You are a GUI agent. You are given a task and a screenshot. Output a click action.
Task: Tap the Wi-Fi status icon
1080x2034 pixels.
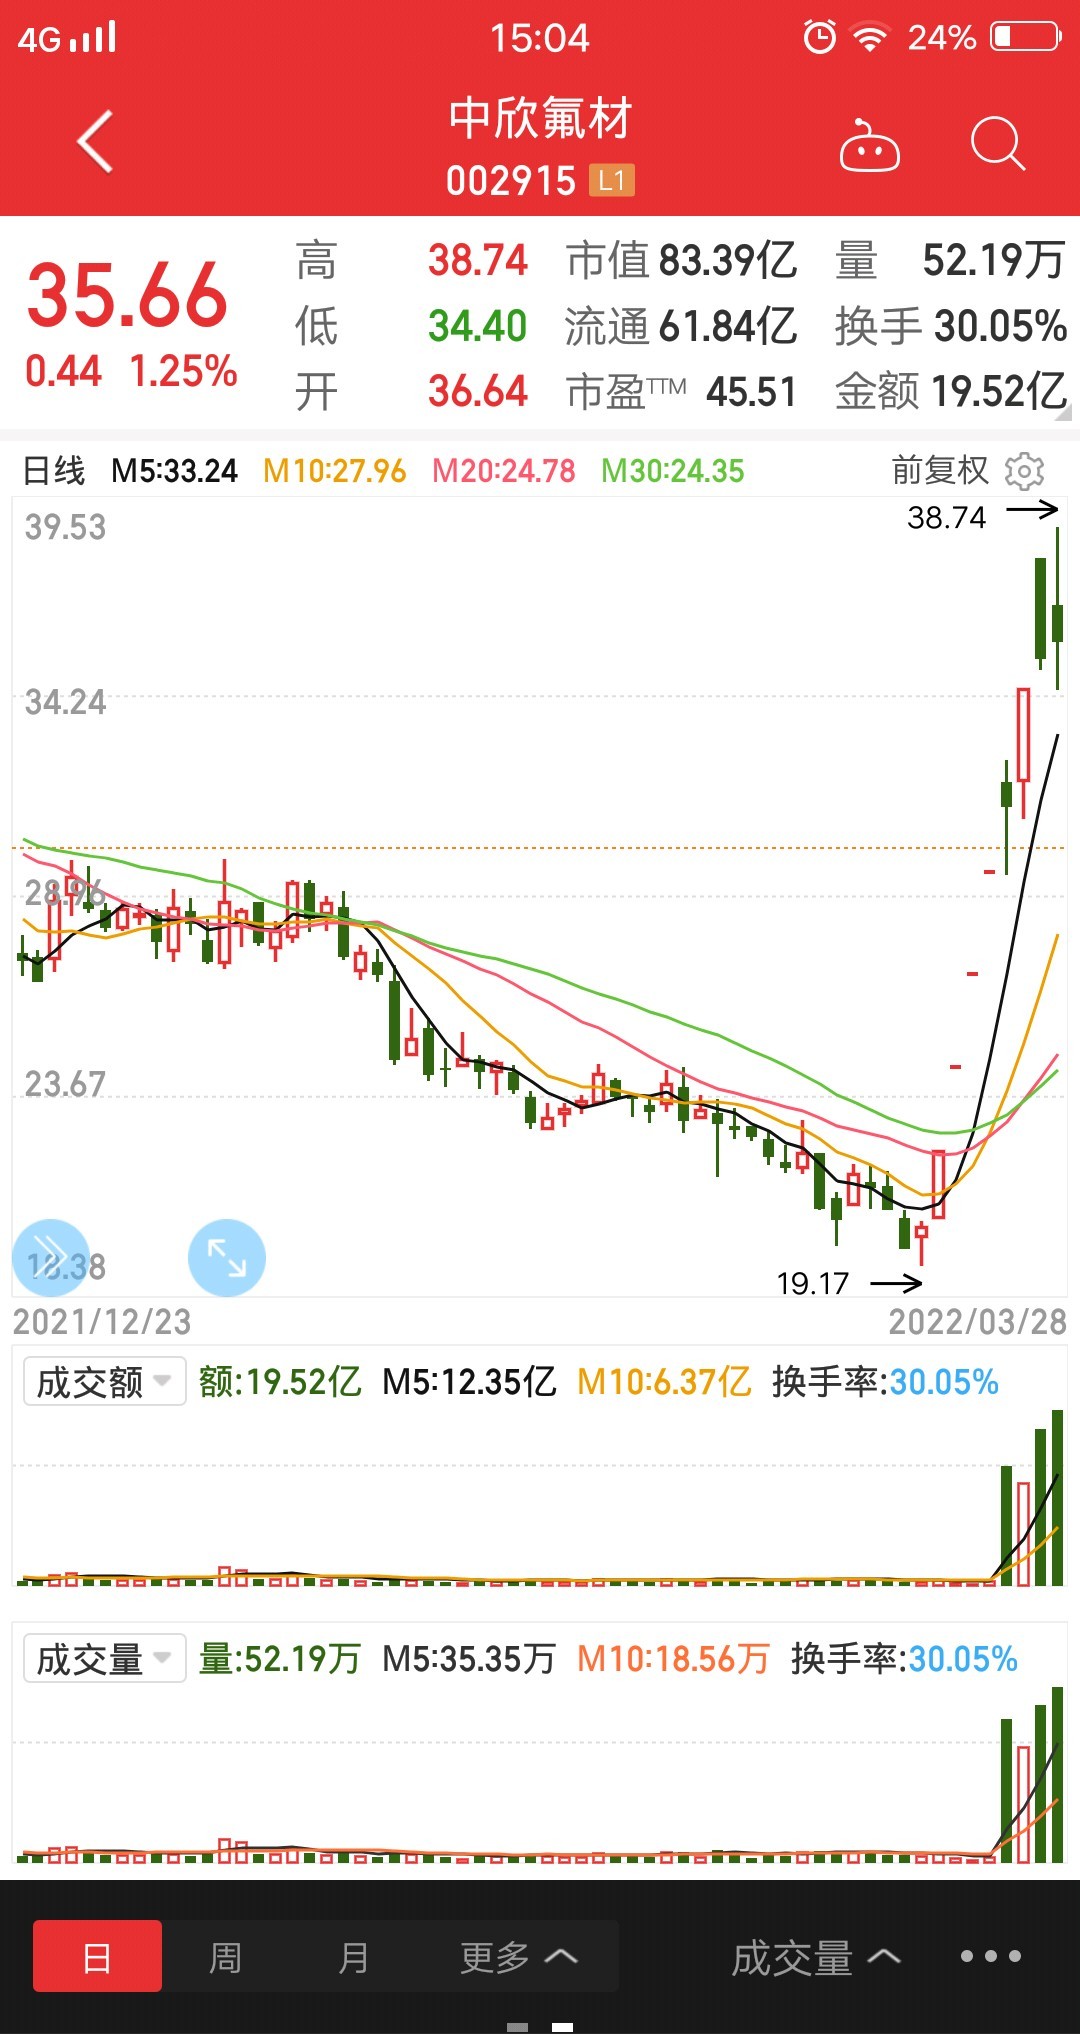(870, 37)
